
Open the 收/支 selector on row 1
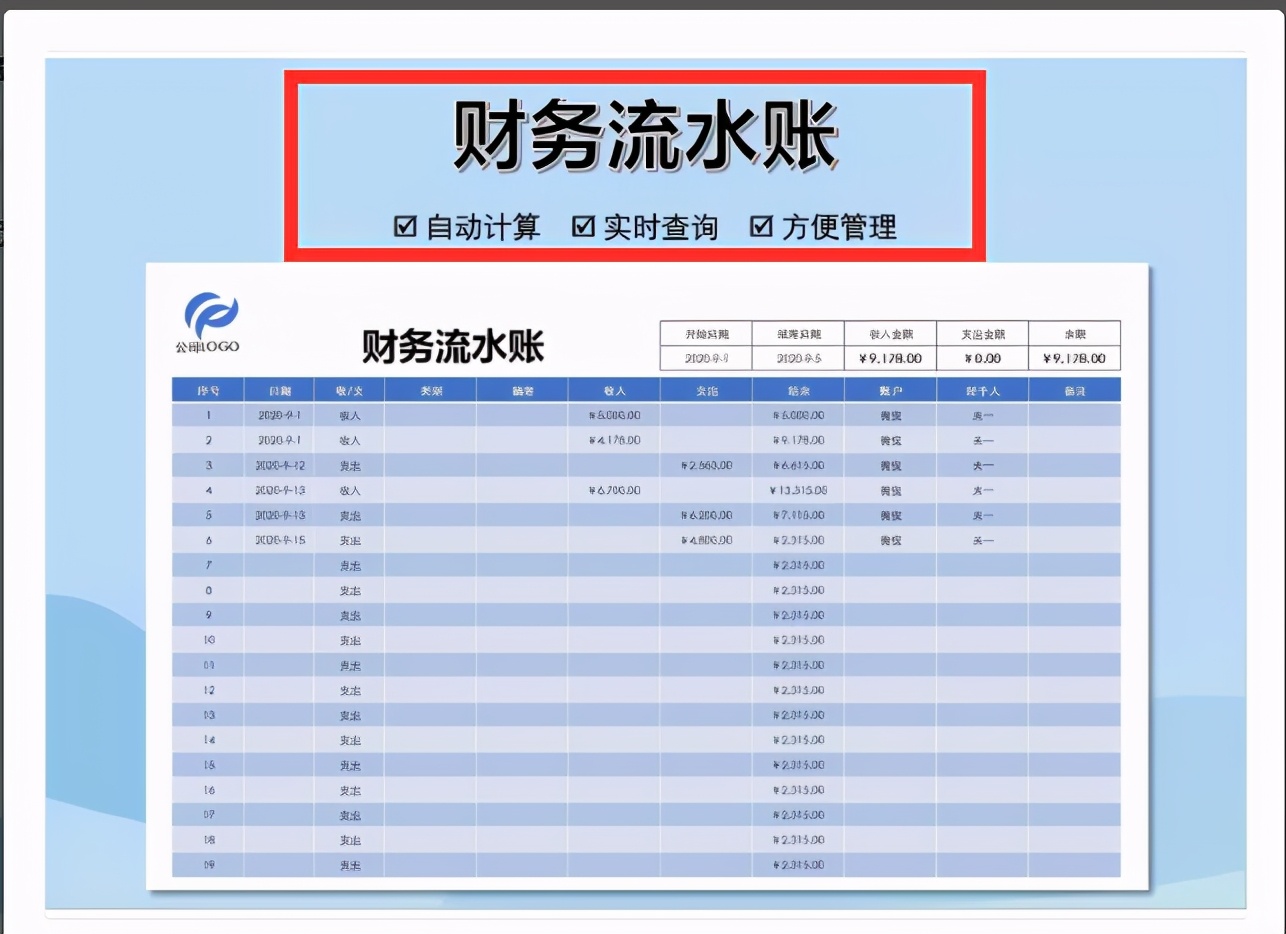tap(349, 415)
